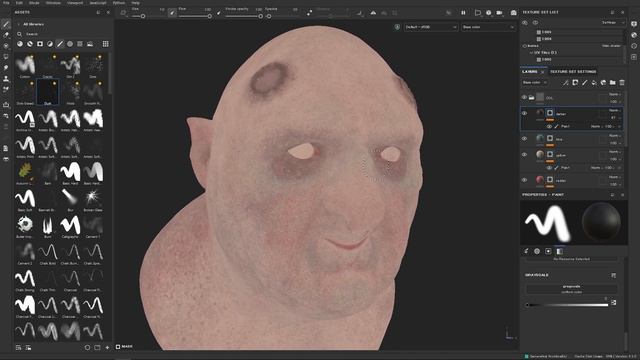640x360 pixels.
Task: Select the teal material layer thumbnail
Action: [540, 139]
